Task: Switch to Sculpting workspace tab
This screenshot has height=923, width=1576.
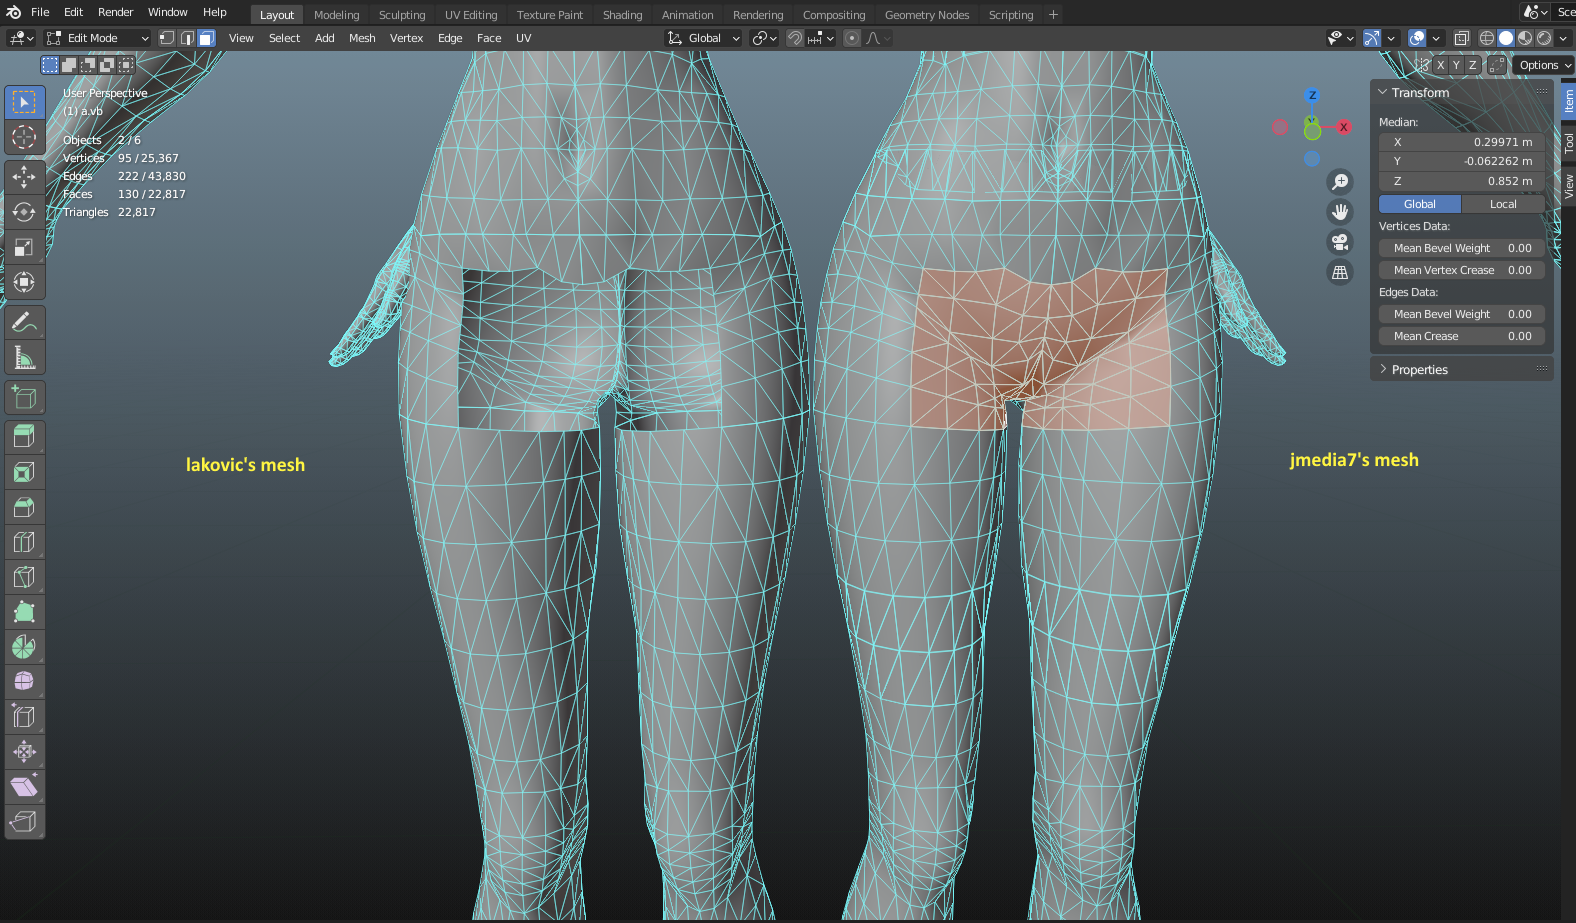Action: (x=402, y=15)
